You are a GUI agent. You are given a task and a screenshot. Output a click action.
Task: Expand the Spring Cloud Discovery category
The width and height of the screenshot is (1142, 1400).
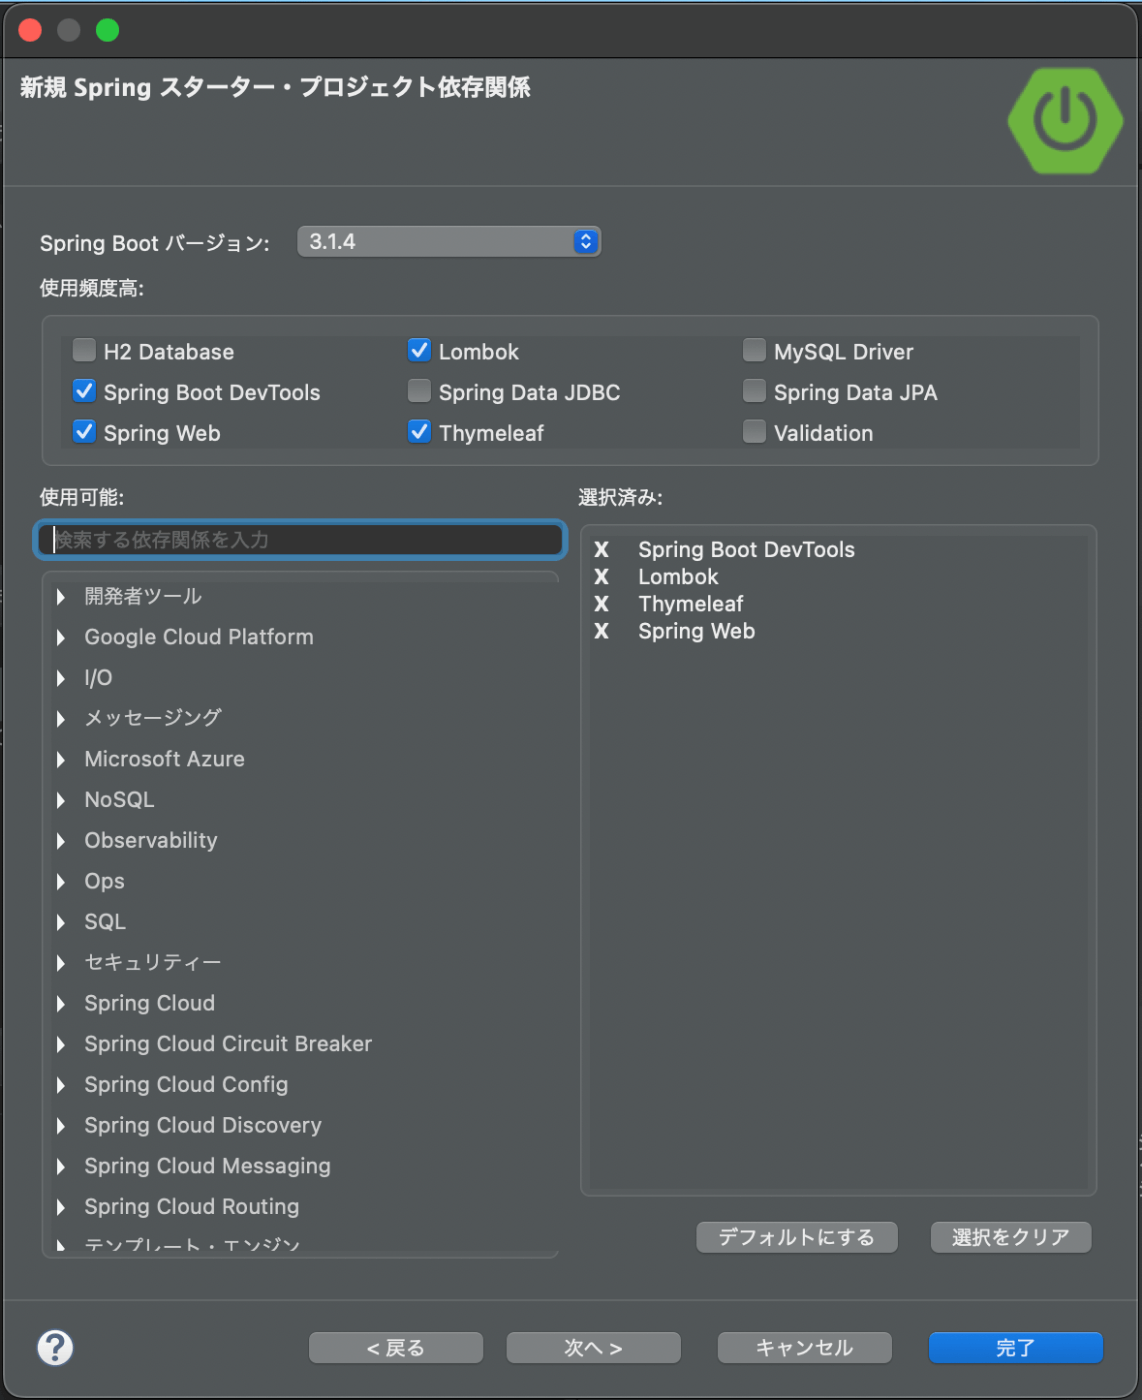point(61,1126)
